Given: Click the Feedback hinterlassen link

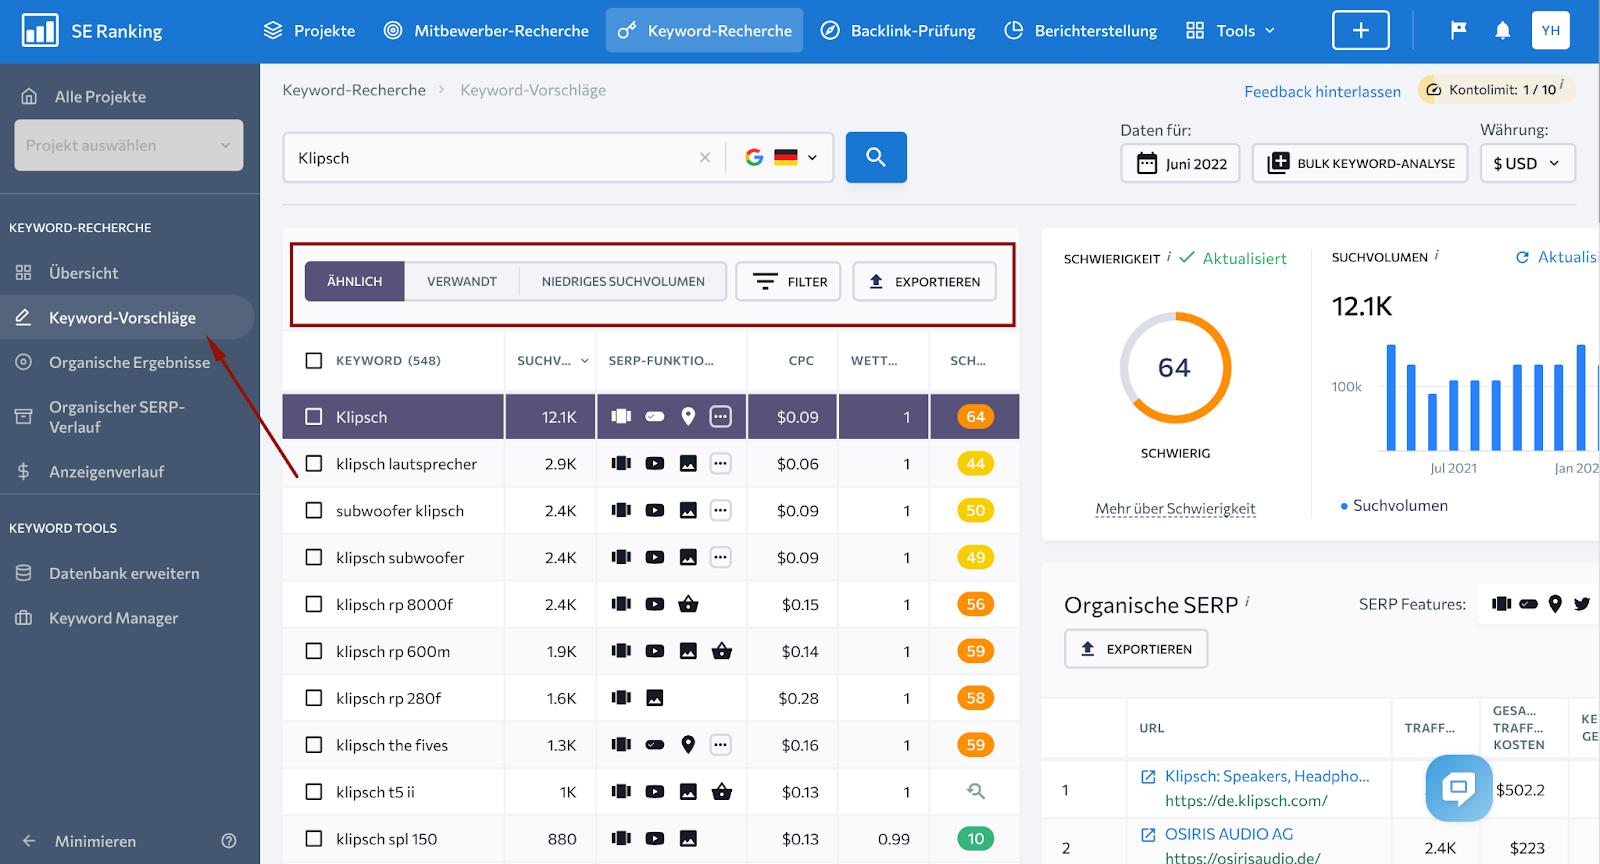Looking at the screenshot, I should coord(1322,91).
